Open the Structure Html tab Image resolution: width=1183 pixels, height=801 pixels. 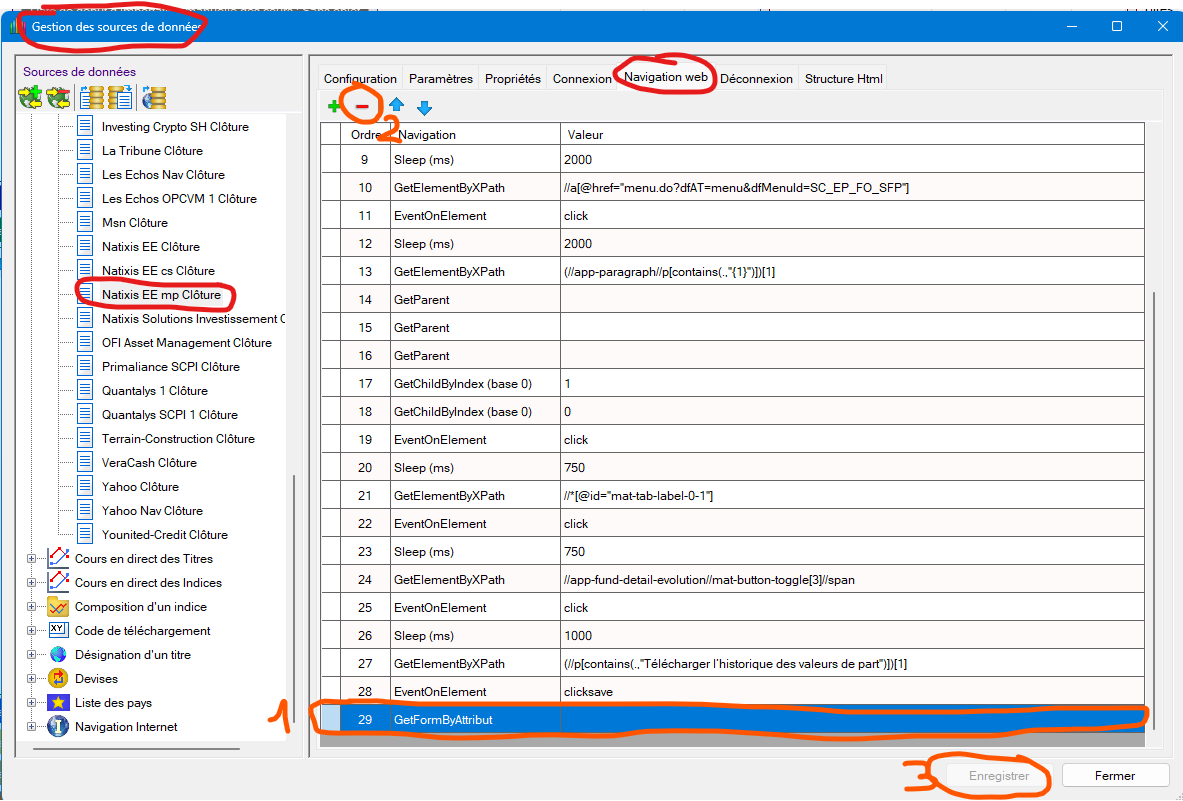point(843,79)
